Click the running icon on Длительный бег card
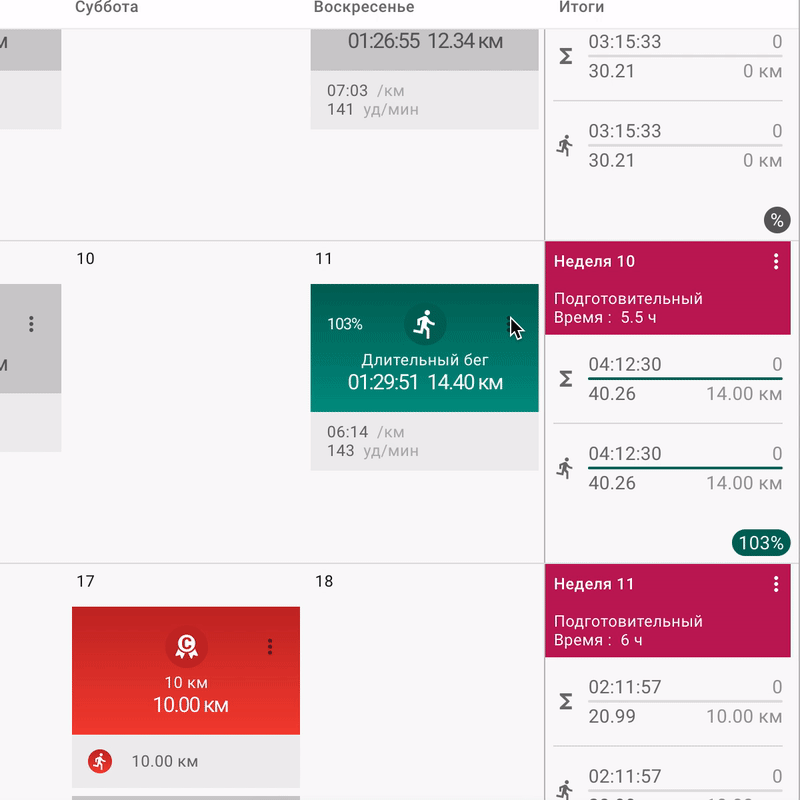 [425, 324]
